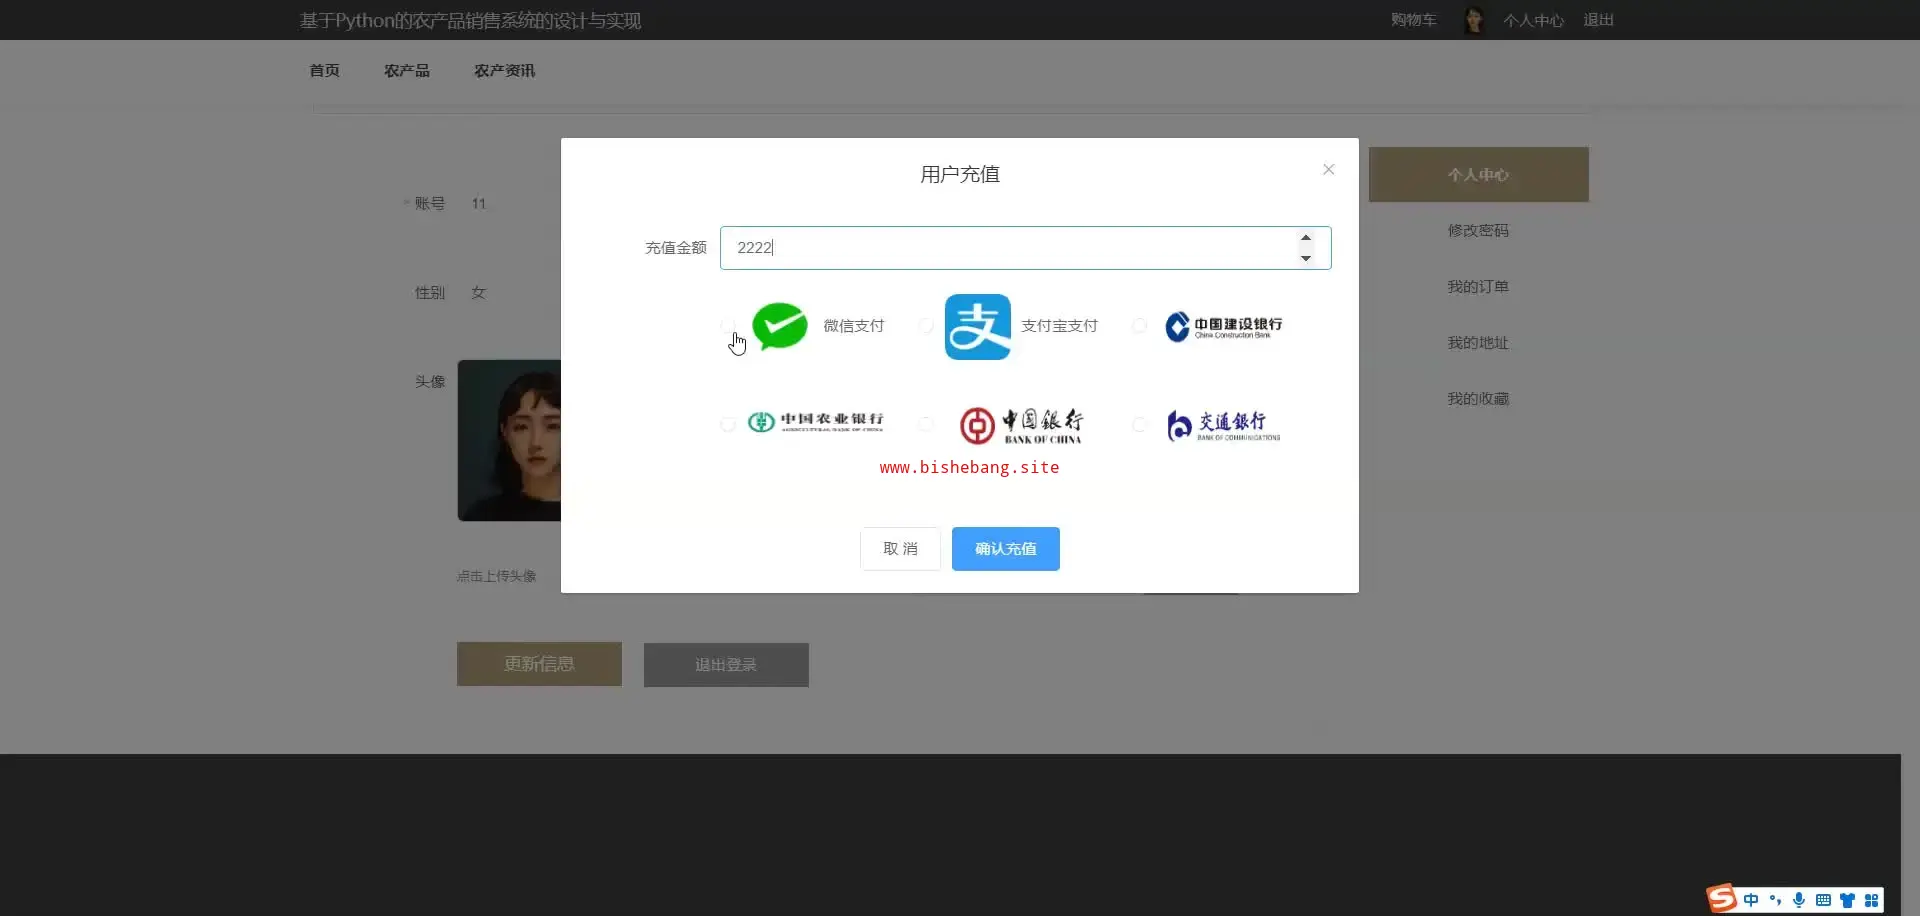Open 我的地址 in the sidebar

pyautogui.click(x=1478, y=343)
